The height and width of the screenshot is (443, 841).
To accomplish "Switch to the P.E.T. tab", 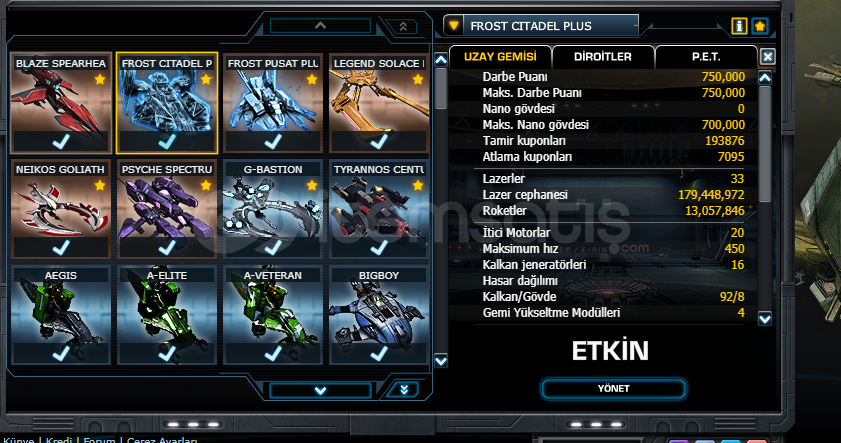I will [x=706, y=57].
